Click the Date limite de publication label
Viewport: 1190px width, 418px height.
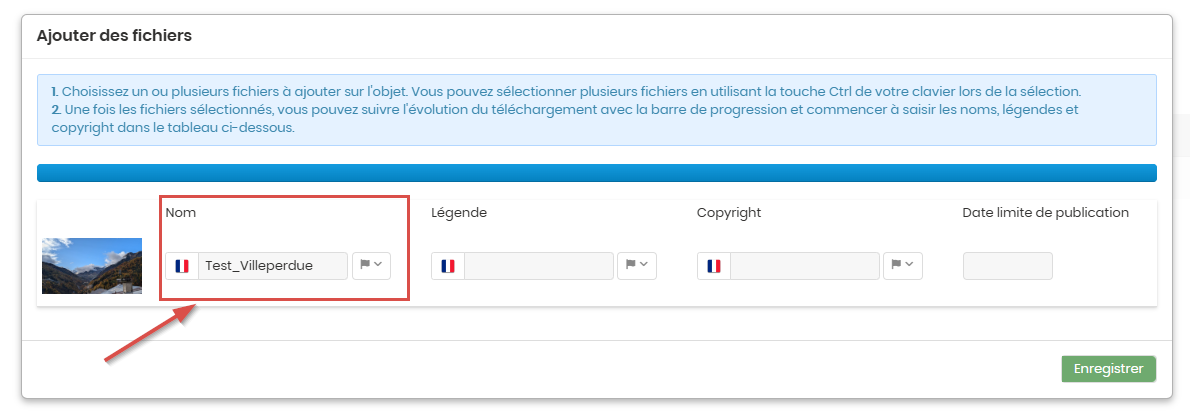[1046, 213]
